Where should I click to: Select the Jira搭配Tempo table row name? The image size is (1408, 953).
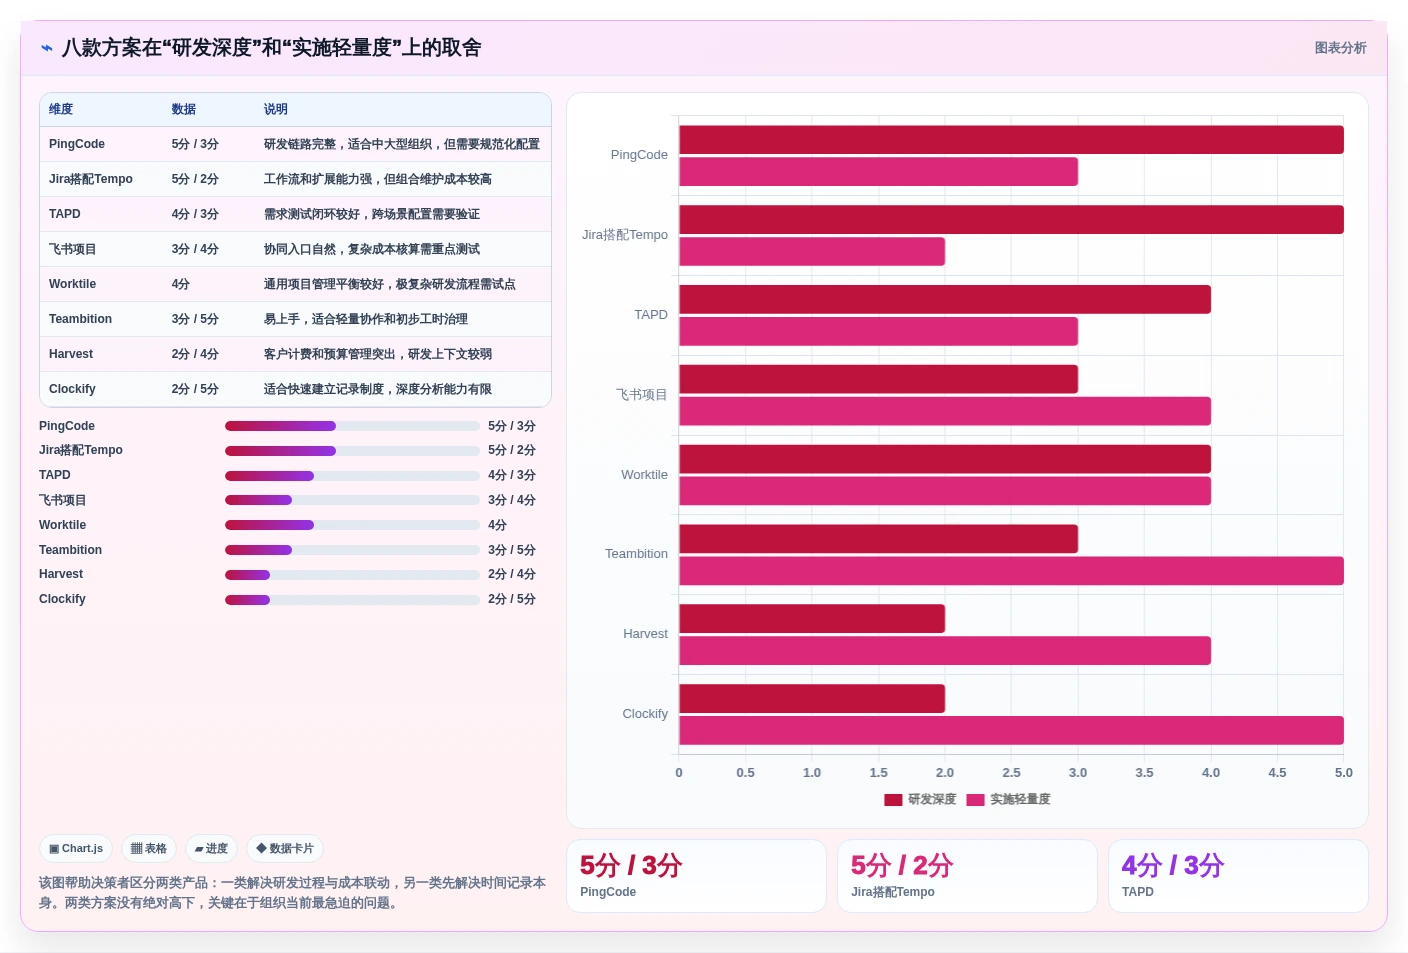click(x=91, y=179)
